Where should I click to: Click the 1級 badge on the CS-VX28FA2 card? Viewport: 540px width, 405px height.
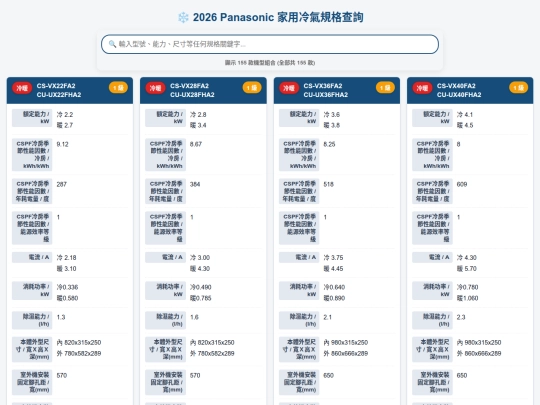(252, 88)
